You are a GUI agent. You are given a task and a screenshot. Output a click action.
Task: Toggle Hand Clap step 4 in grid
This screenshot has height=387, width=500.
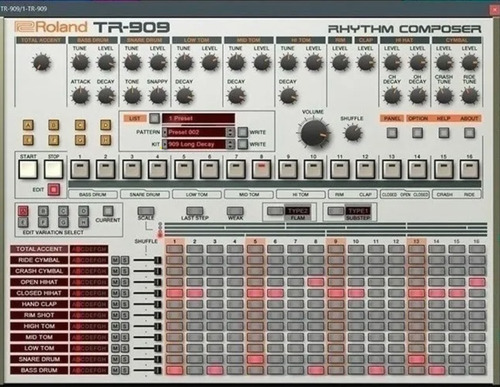(x=235, y=304)
